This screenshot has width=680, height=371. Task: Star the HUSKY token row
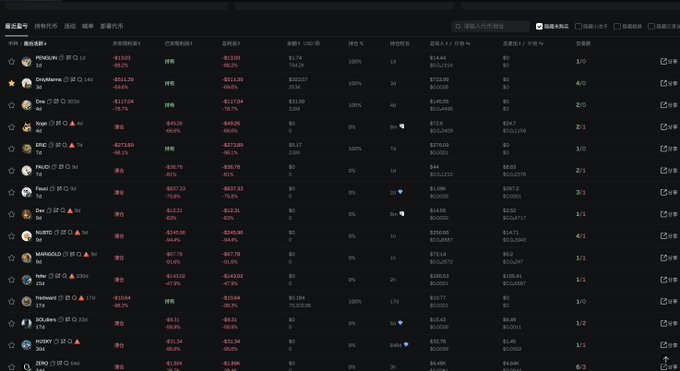point(12,345)
